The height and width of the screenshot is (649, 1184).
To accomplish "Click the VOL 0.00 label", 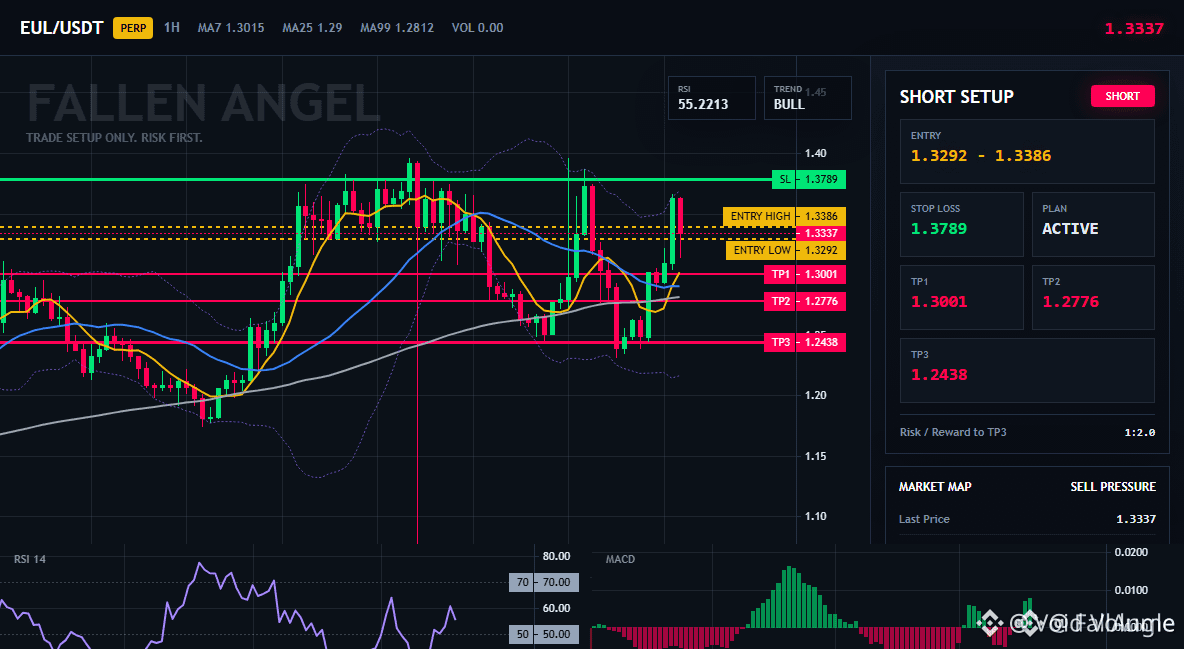I will pyautogui.click(x=477, y=28).
